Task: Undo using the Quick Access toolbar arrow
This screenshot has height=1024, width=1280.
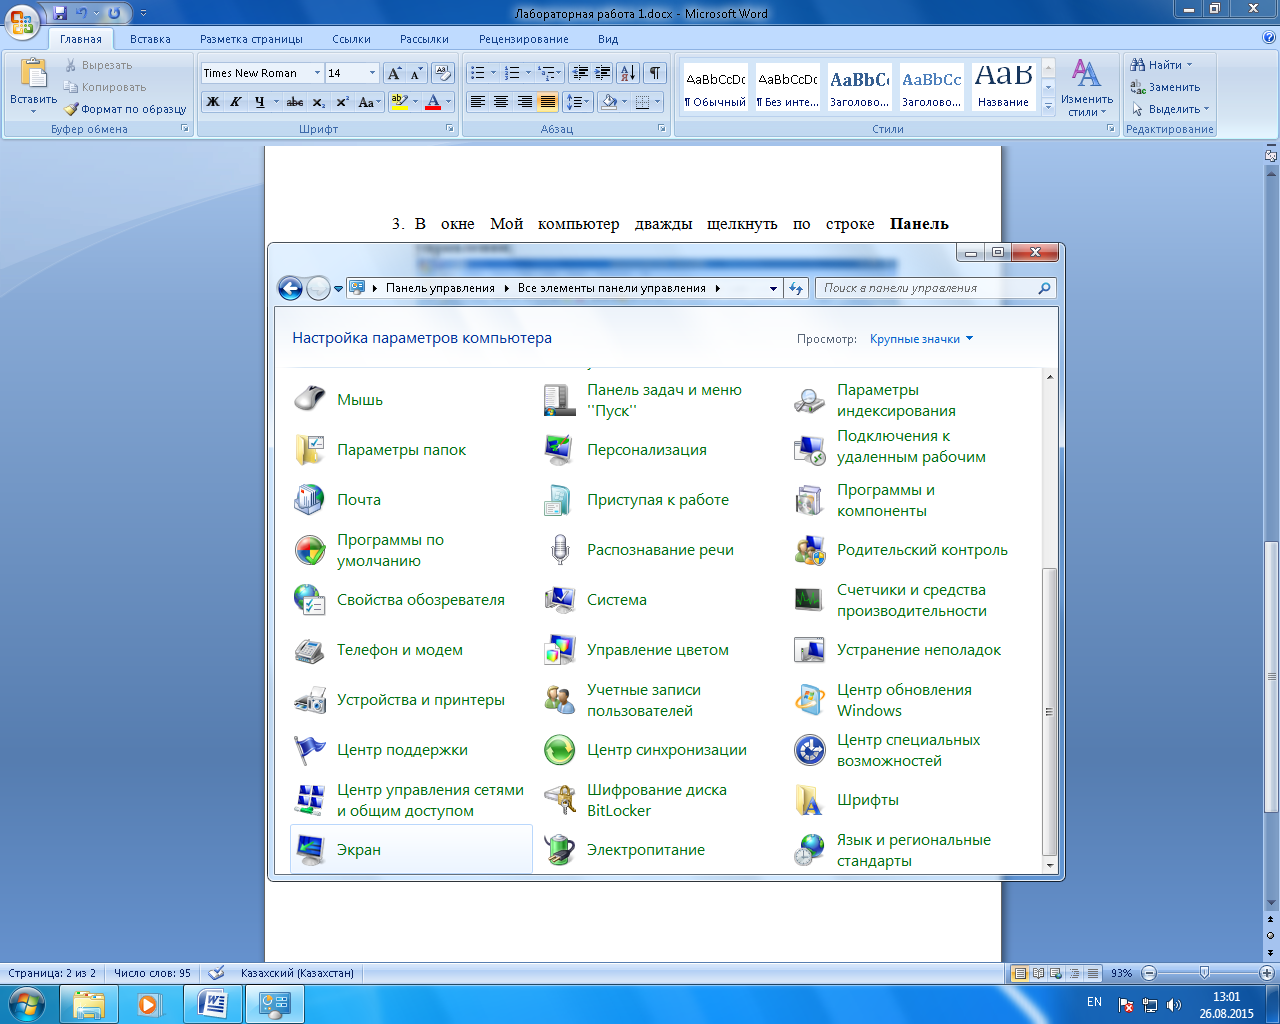Action: point(82,13)
